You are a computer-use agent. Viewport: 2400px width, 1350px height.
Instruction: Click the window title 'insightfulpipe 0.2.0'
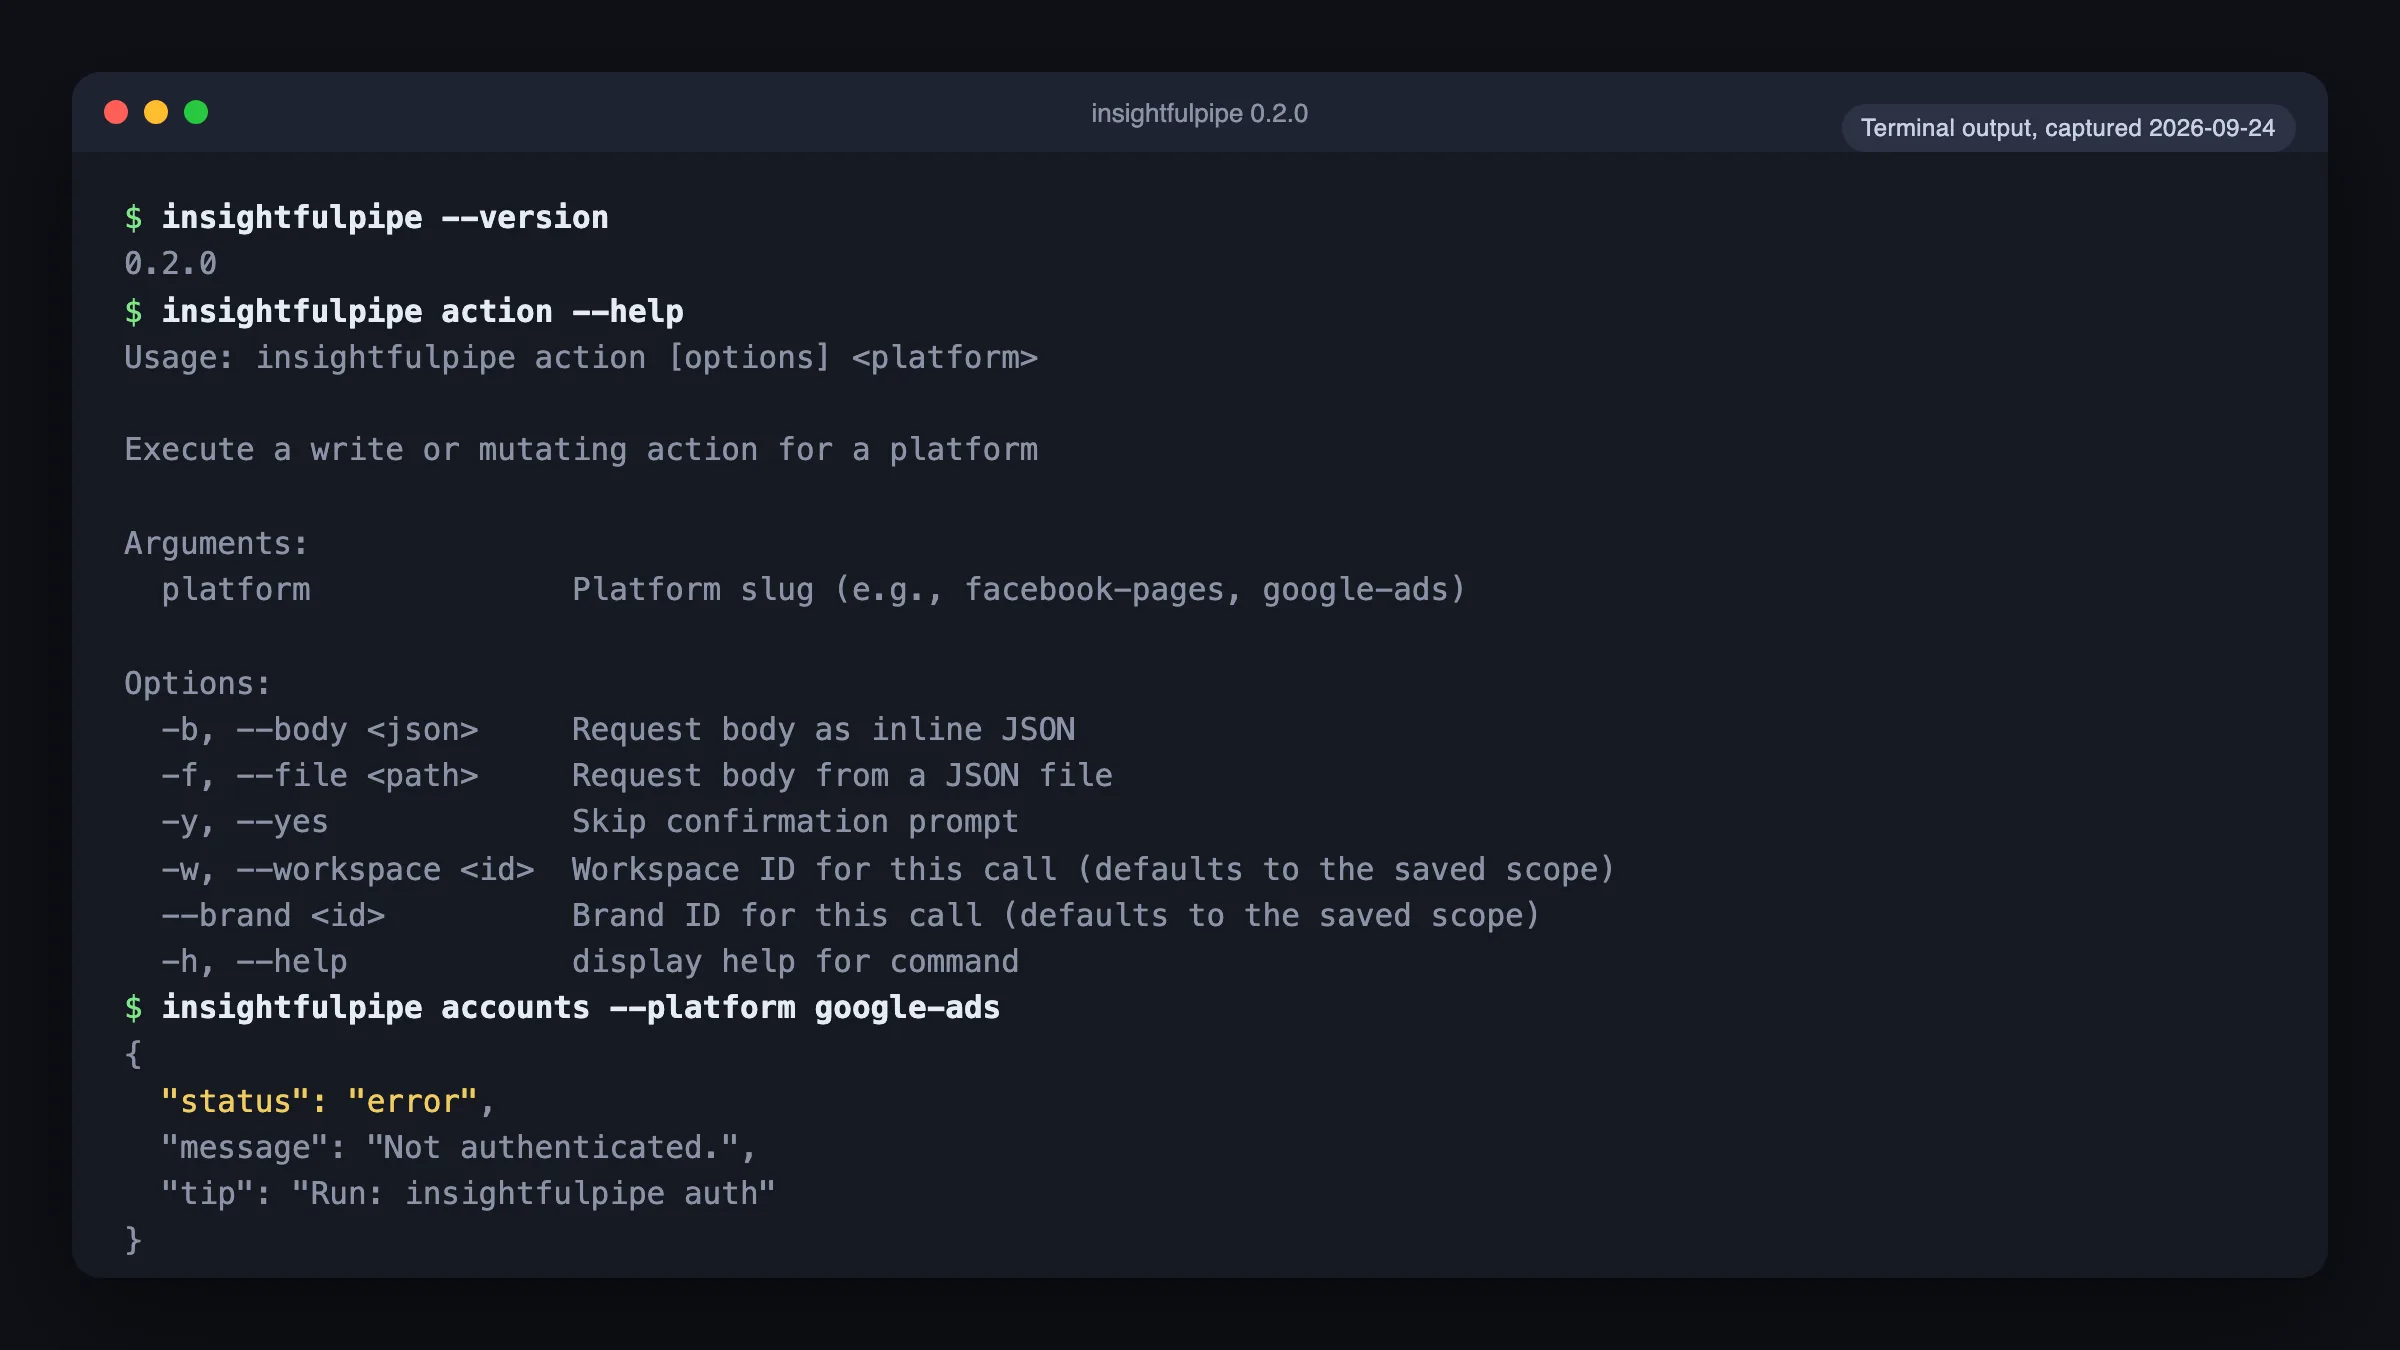[x=1199, y=113]
